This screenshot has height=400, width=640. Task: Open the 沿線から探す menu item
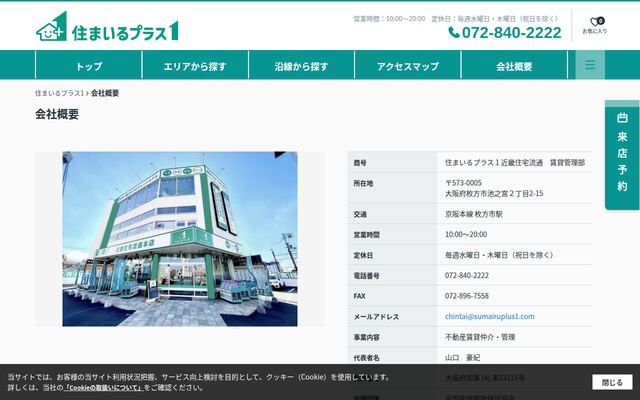click(301, 66)
